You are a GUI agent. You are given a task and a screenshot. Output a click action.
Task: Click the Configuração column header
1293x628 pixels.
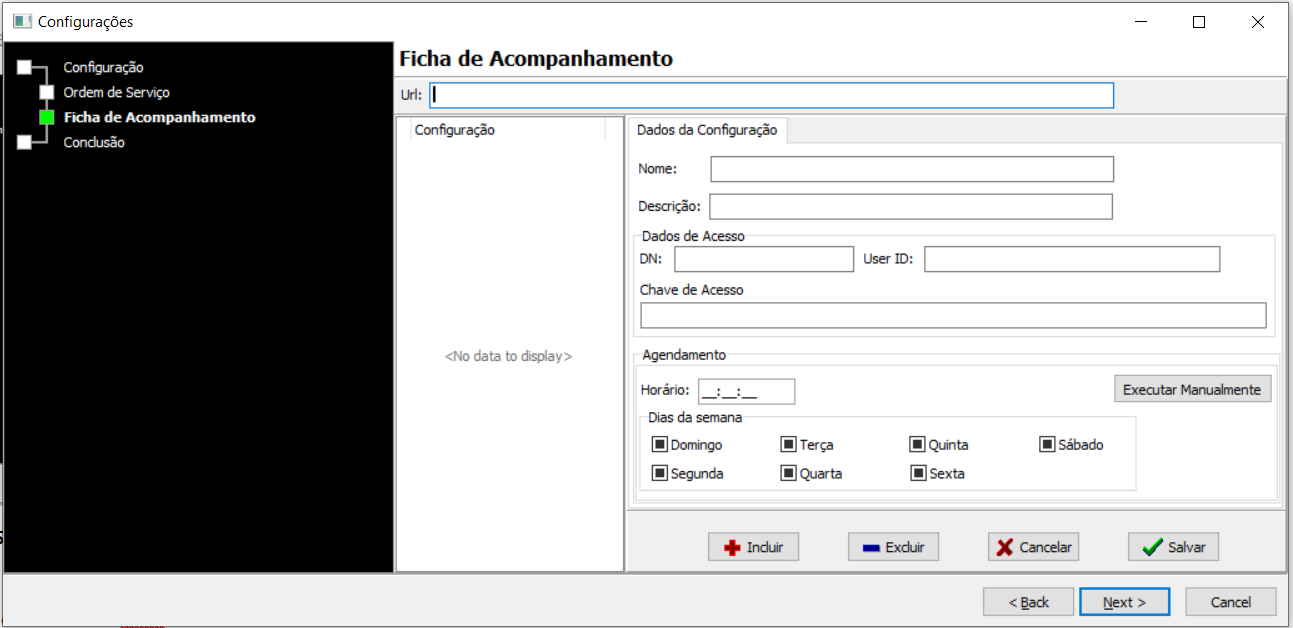click(x=507, y=130)
